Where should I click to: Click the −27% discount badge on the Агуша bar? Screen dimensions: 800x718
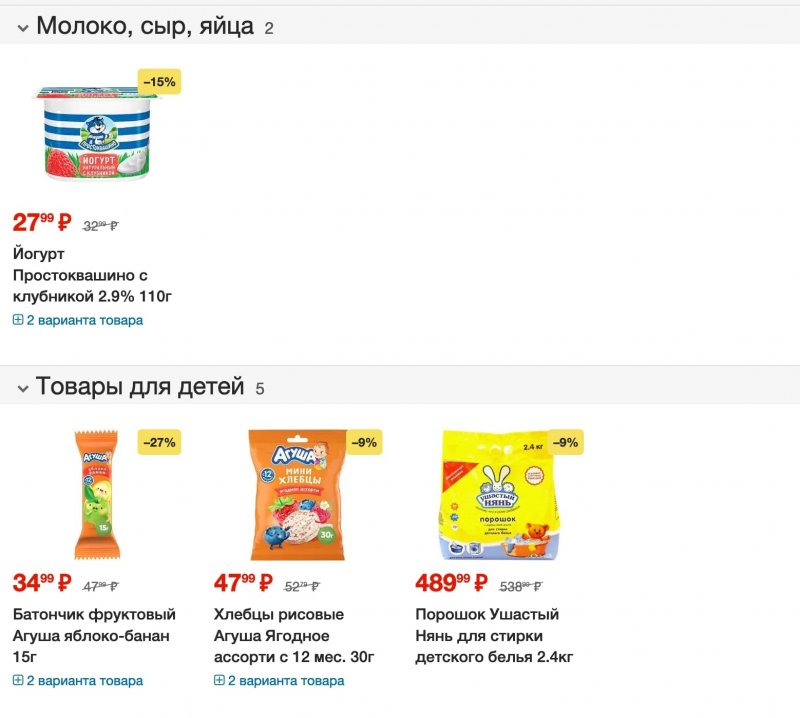(x=159, y=442)
